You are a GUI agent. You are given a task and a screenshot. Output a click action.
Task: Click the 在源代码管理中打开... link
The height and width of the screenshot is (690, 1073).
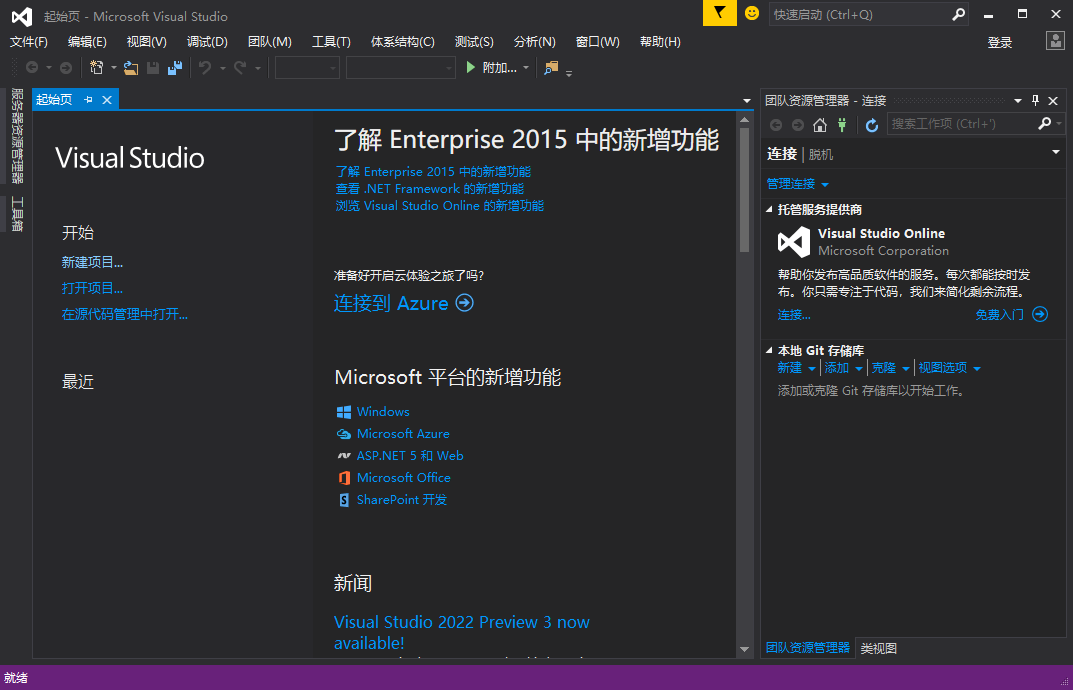coord(125,314)
